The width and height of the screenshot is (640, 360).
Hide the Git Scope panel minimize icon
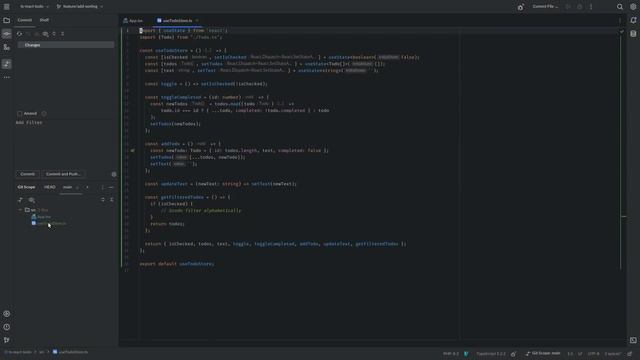[x=111, y=187]
